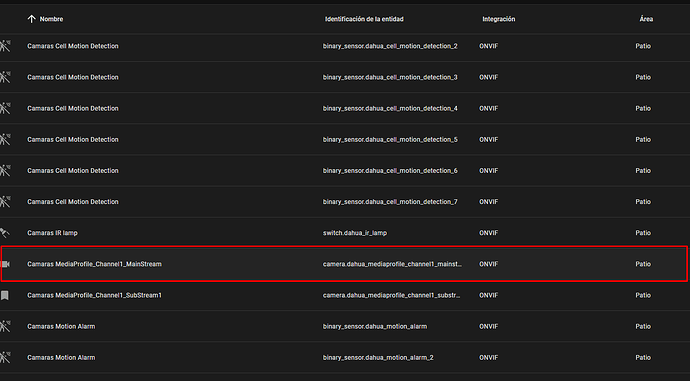Click the motion sensor icon for dahua_cell_motion_detection_2
Image resolution: width=690 pixels, height=381 pixels.
tap(5, 46)
